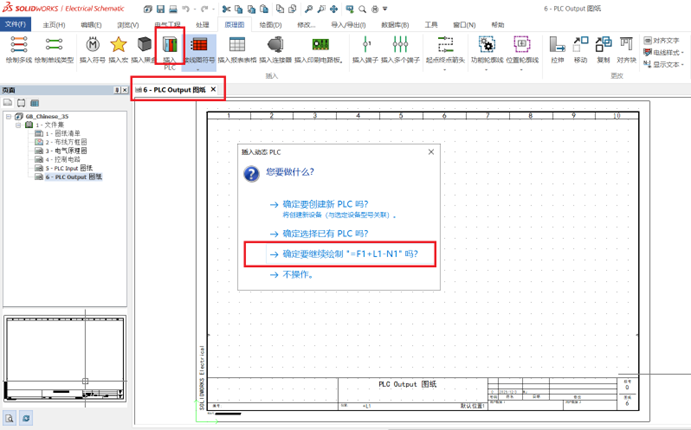Open the 接线图符号 dropdown arrow
This screenshot has height=430, width=691.
click(x=199, y=69)
